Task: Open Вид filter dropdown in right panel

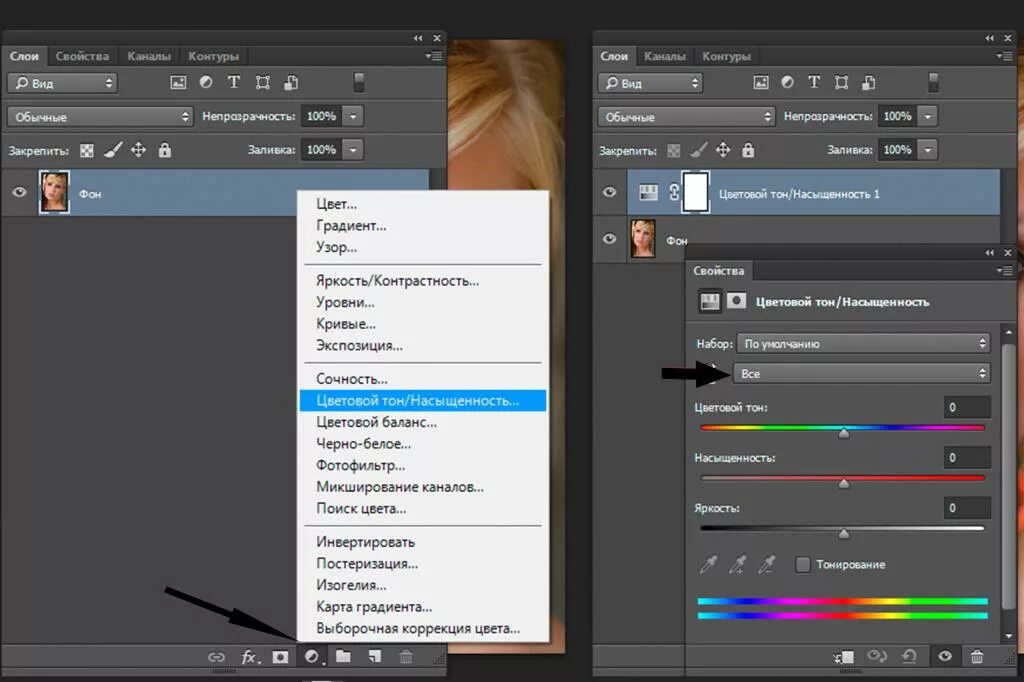Action: click(650, 83)
